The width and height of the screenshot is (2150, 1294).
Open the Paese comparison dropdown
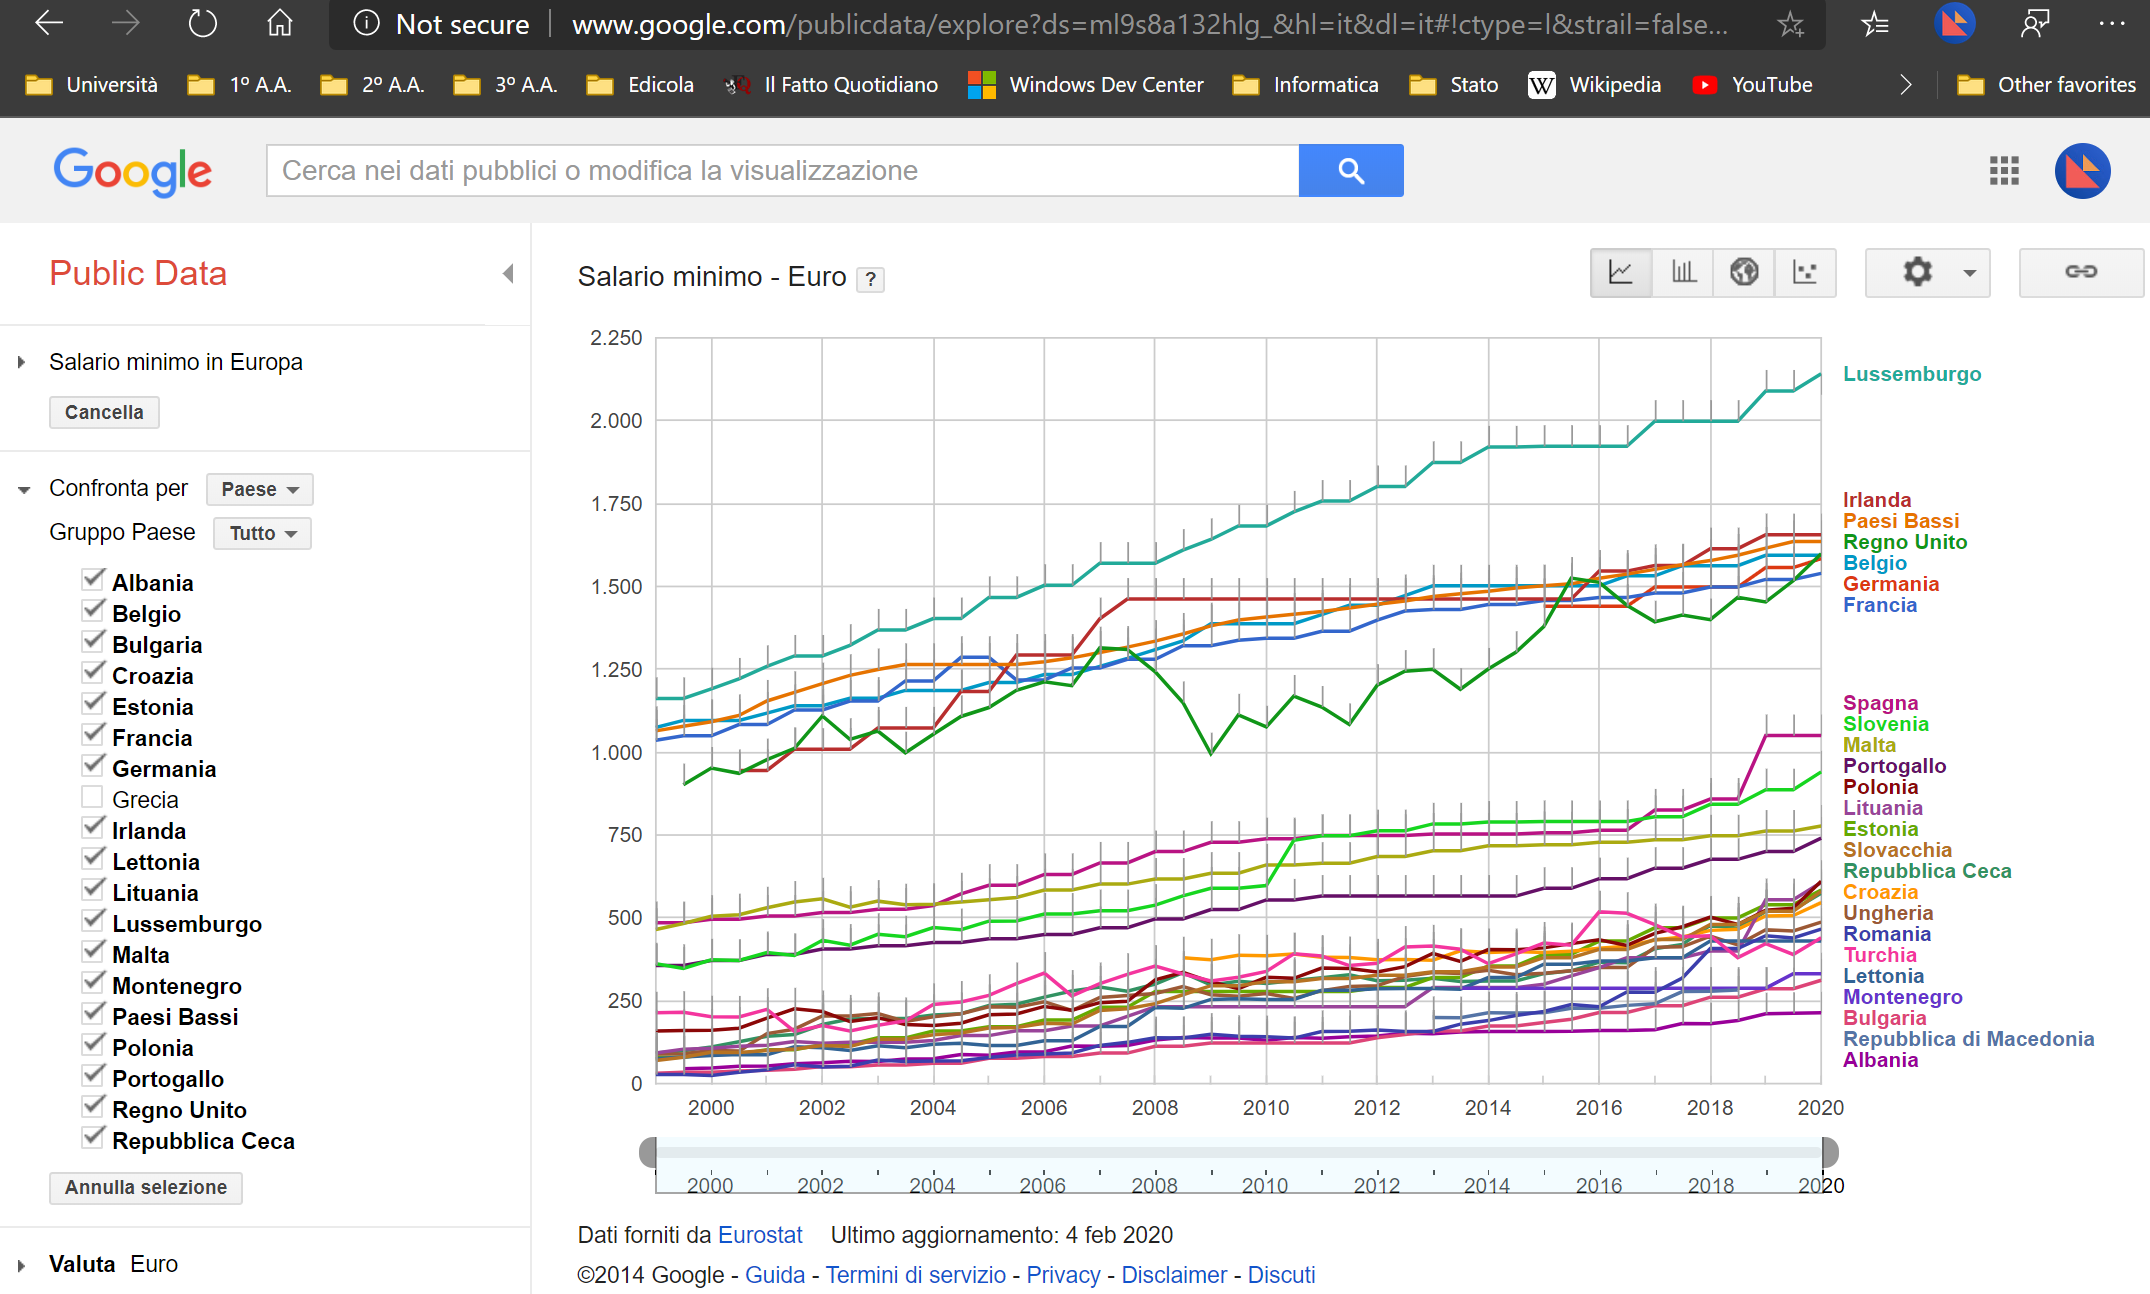260,489
